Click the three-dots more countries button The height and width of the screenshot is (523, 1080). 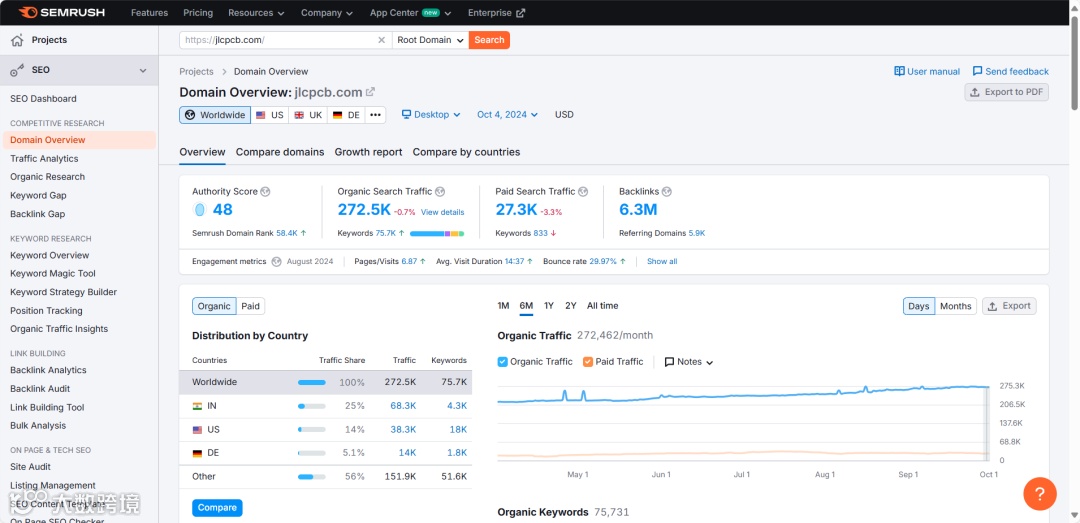(375, 115)
